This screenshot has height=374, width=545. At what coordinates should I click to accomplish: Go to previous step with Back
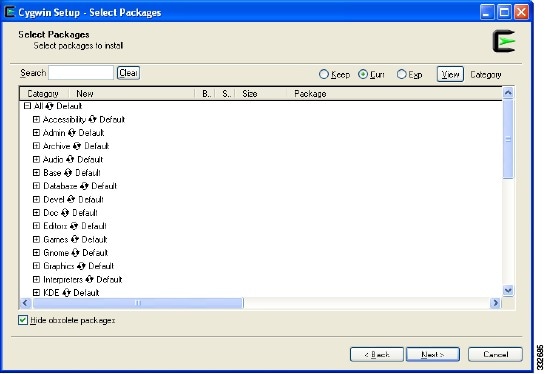point(377,354)
